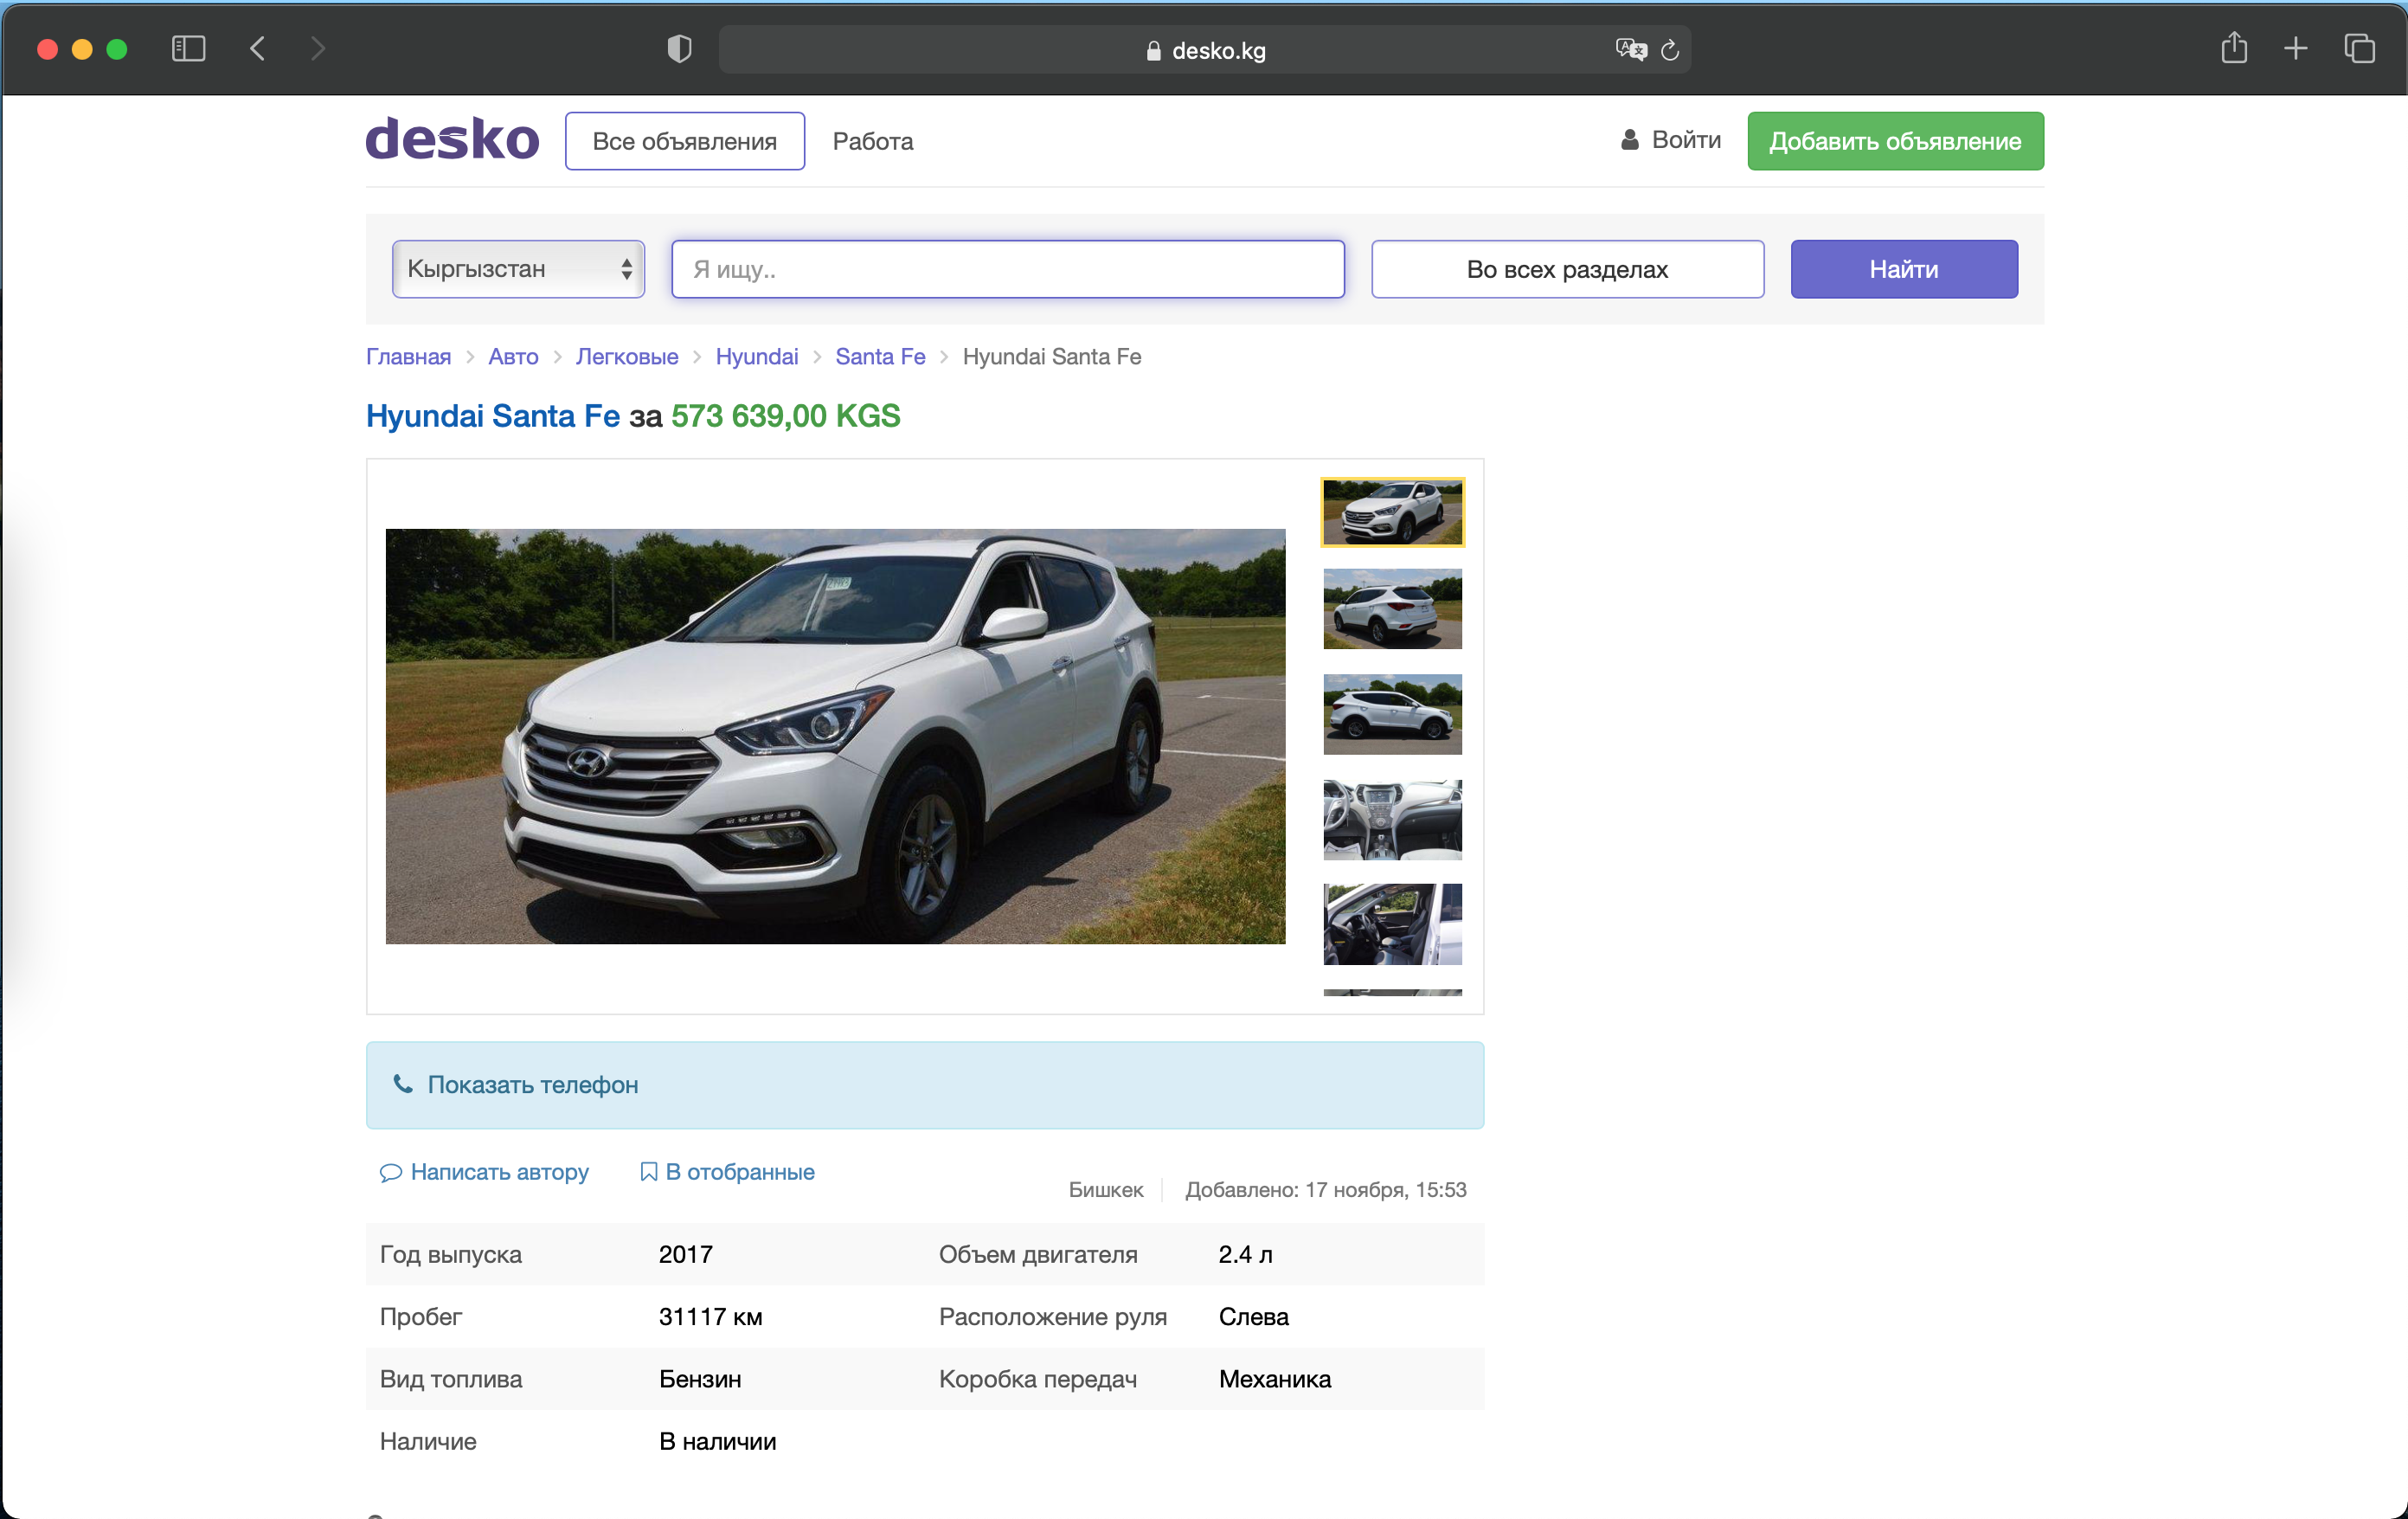Click the Пробег value 31117 км

(711, 1317)
